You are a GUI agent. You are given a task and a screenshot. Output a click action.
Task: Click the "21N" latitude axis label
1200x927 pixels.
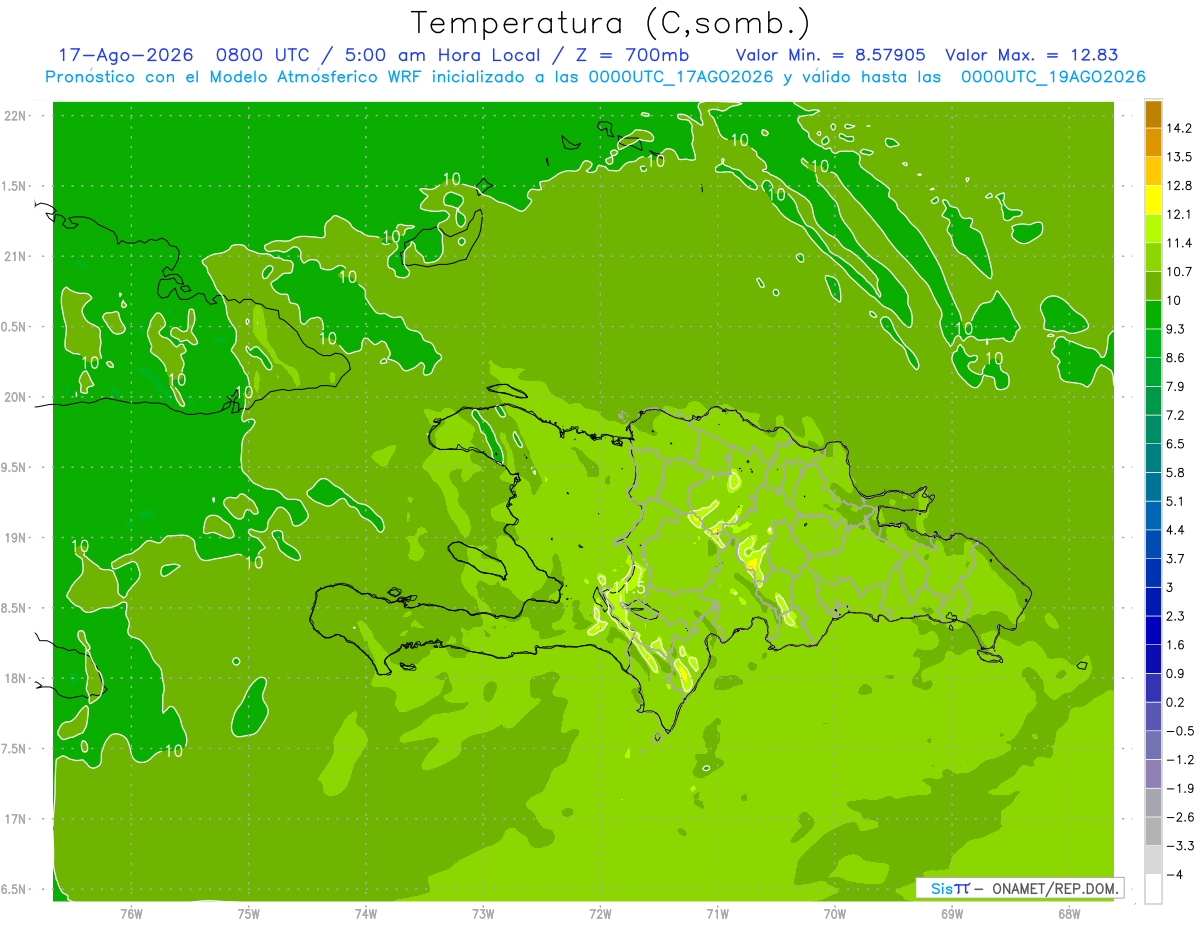tap(15, 257)
